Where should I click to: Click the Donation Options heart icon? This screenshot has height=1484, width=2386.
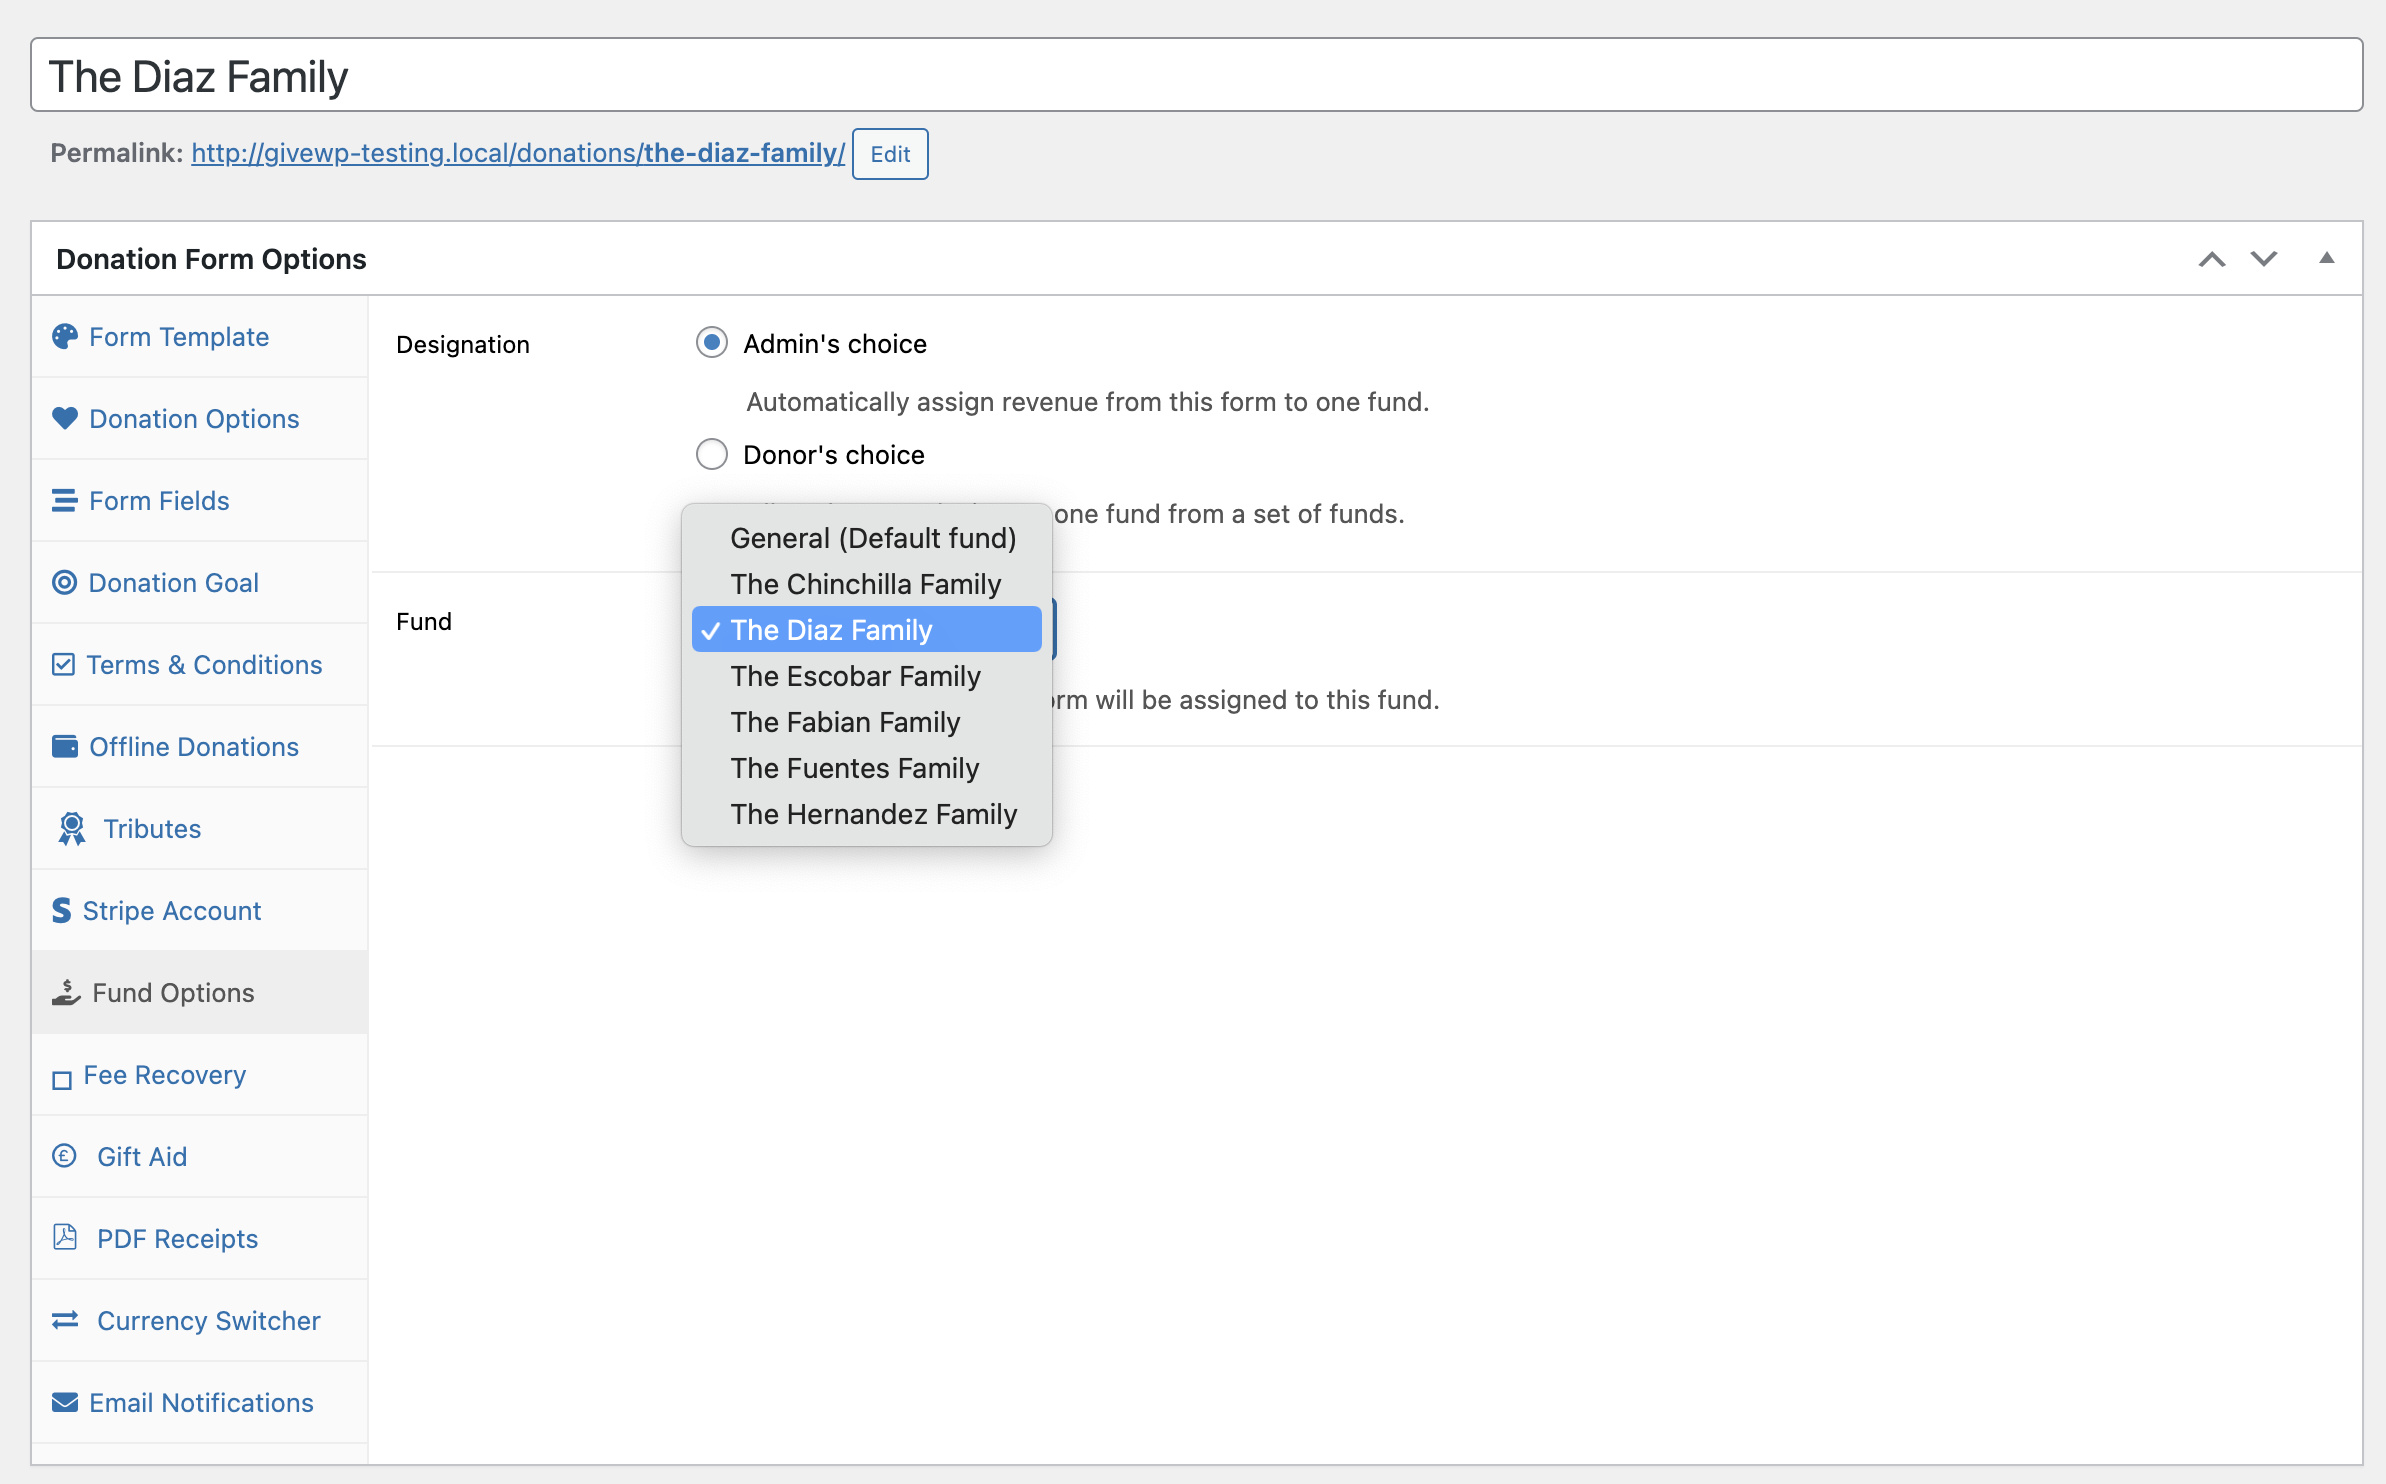pyautogui.click(x=65, y=419)
